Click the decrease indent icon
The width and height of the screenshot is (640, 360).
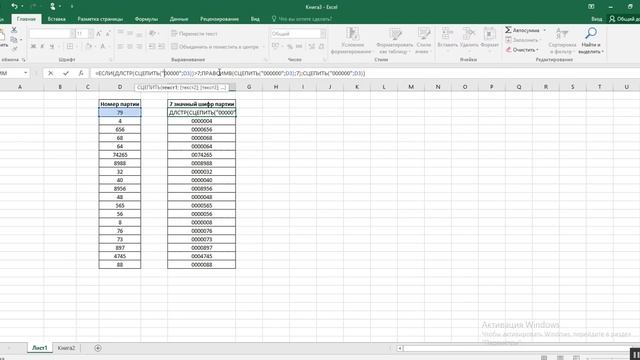click(x=152, y=47)
